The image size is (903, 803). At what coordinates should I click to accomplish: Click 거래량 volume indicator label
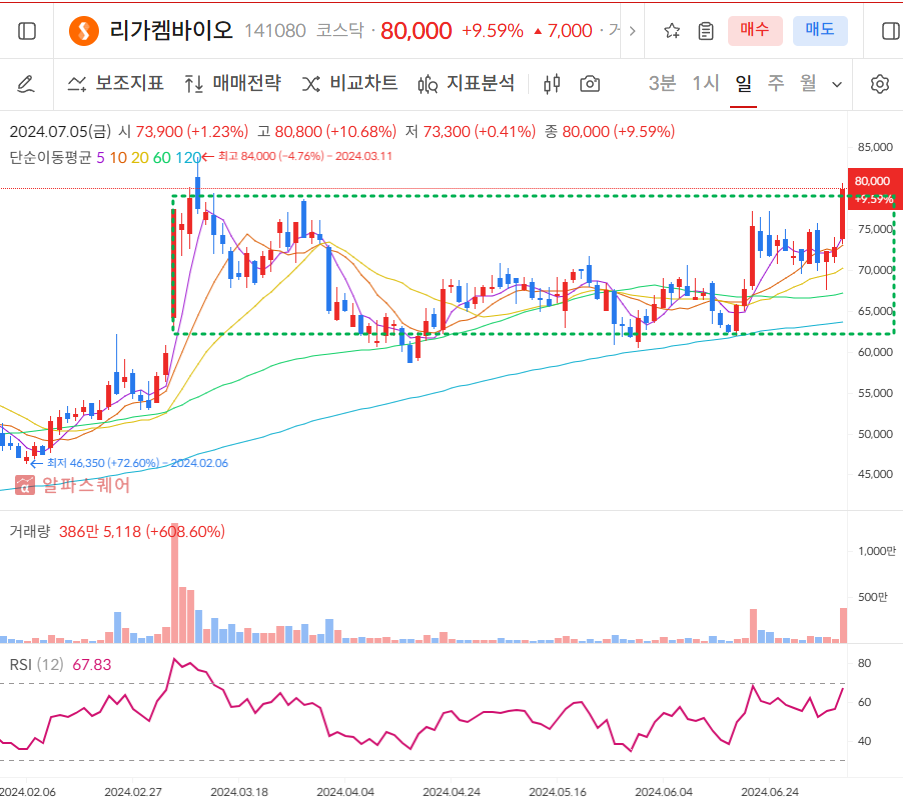tap(30, 531)
